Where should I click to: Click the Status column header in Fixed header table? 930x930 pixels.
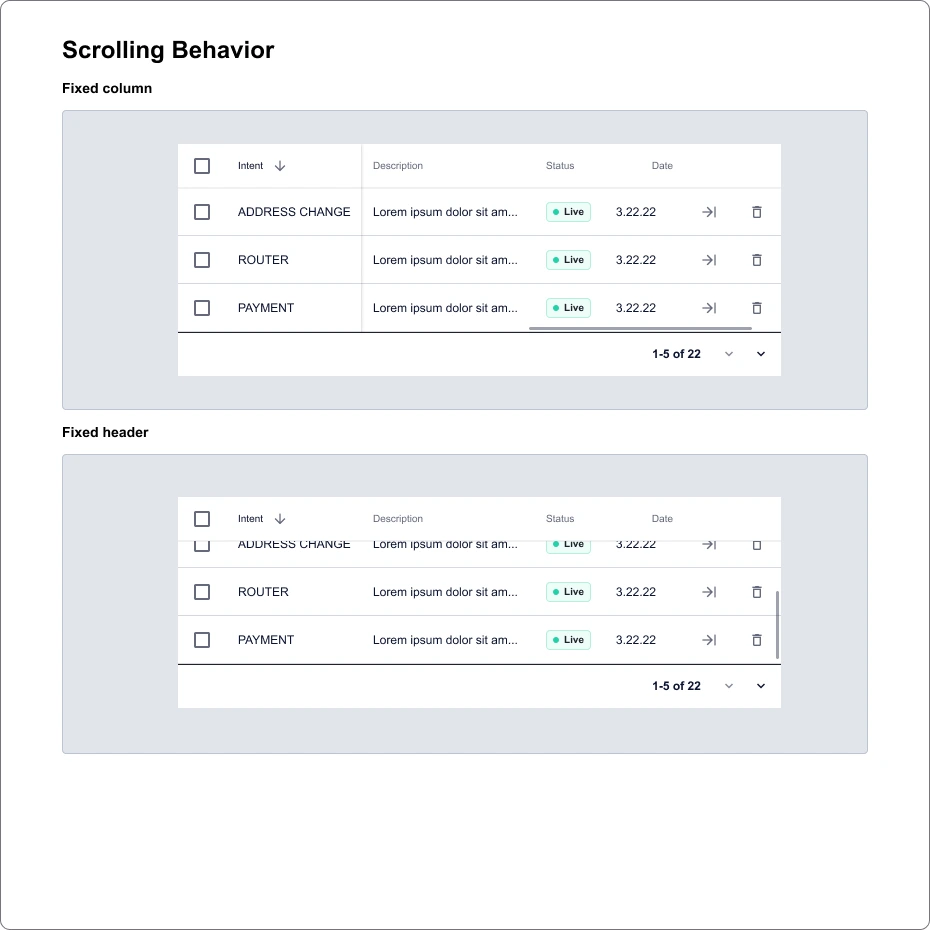pyautogui.click(x=560, y=519)
